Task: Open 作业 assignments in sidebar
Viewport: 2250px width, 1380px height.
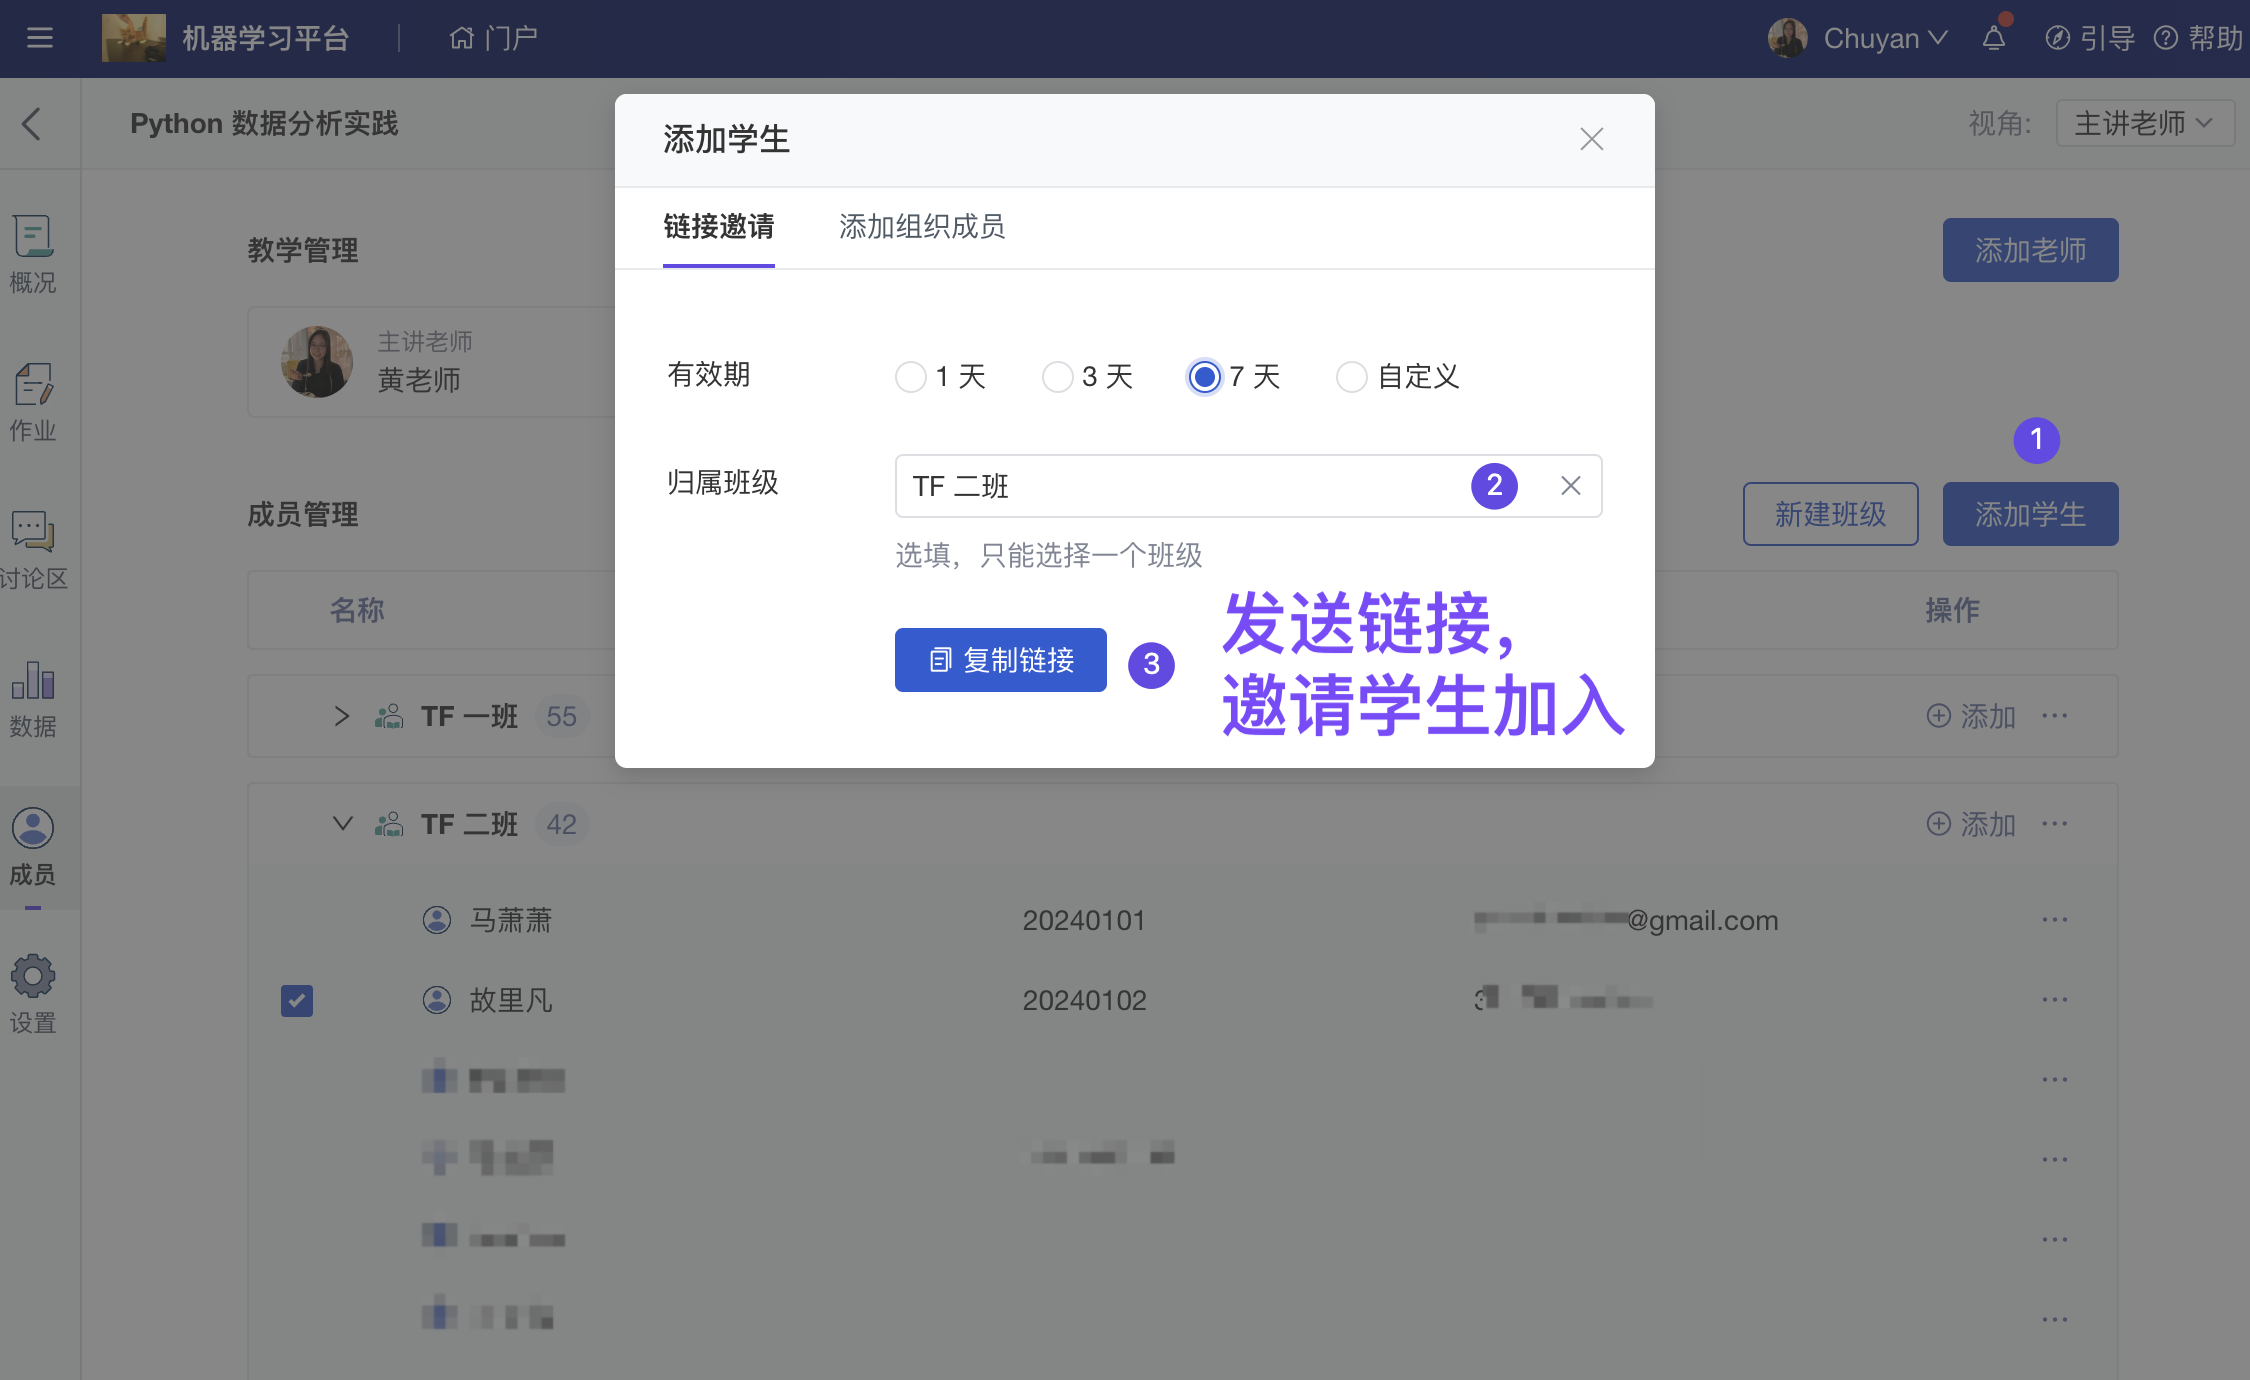Action: 33,402
